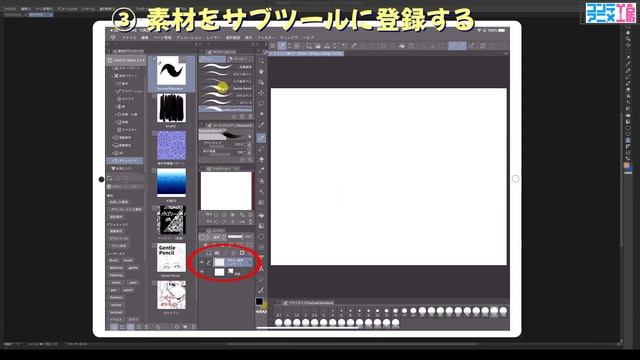Select the Text tool (A icon)
Screen dimensions: 640x360
point(261,269)
